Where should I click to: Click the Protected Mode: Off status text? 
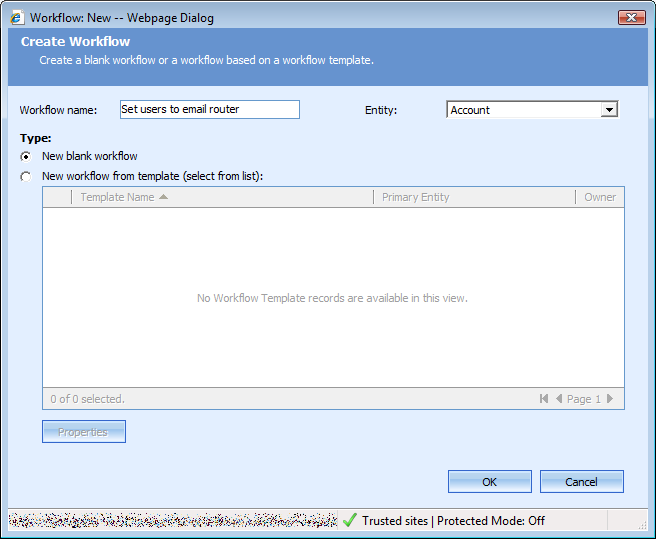pos(490,520)
